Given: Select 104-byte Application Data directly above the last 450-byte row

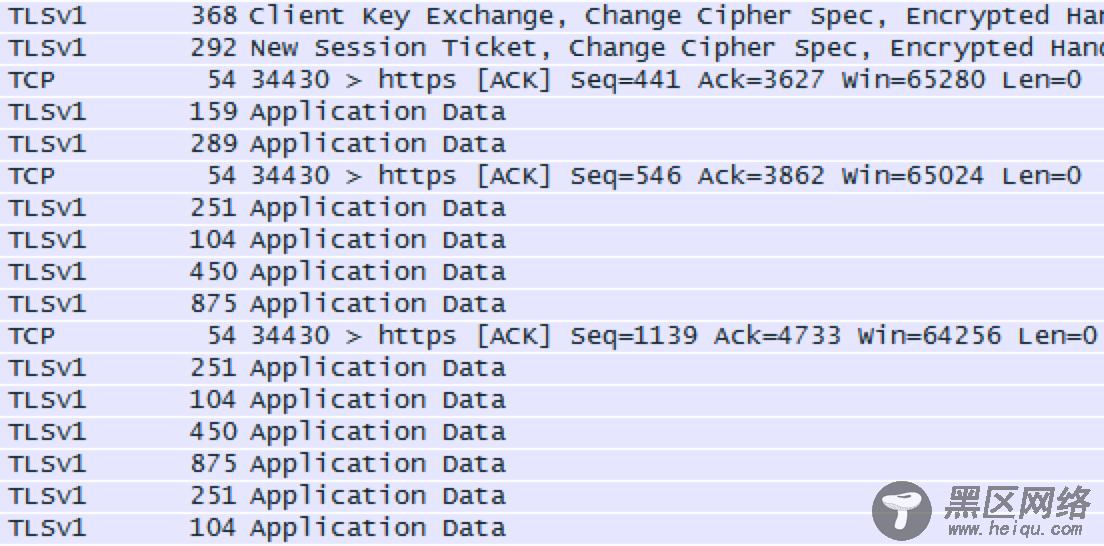Looking at the screenshot, I should click(x=552, y=399).
